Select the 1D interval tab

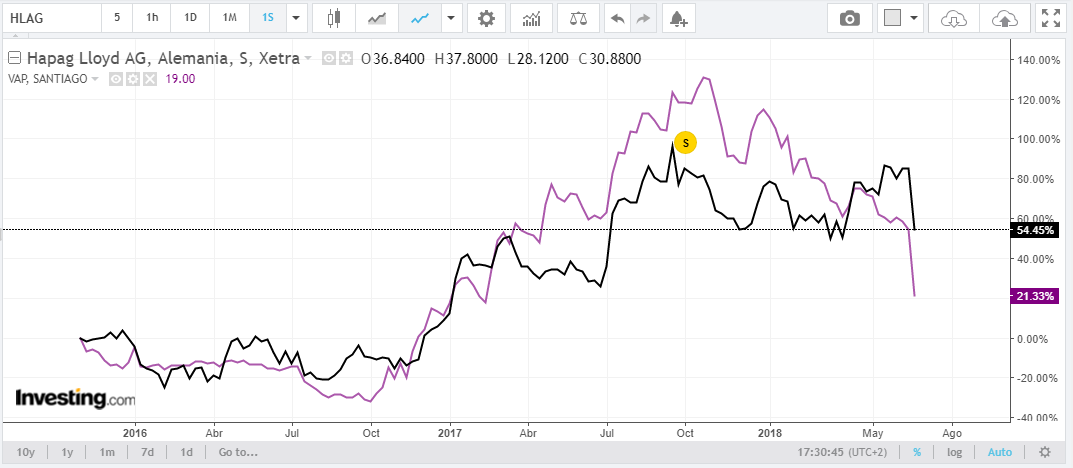coord(190,18)
